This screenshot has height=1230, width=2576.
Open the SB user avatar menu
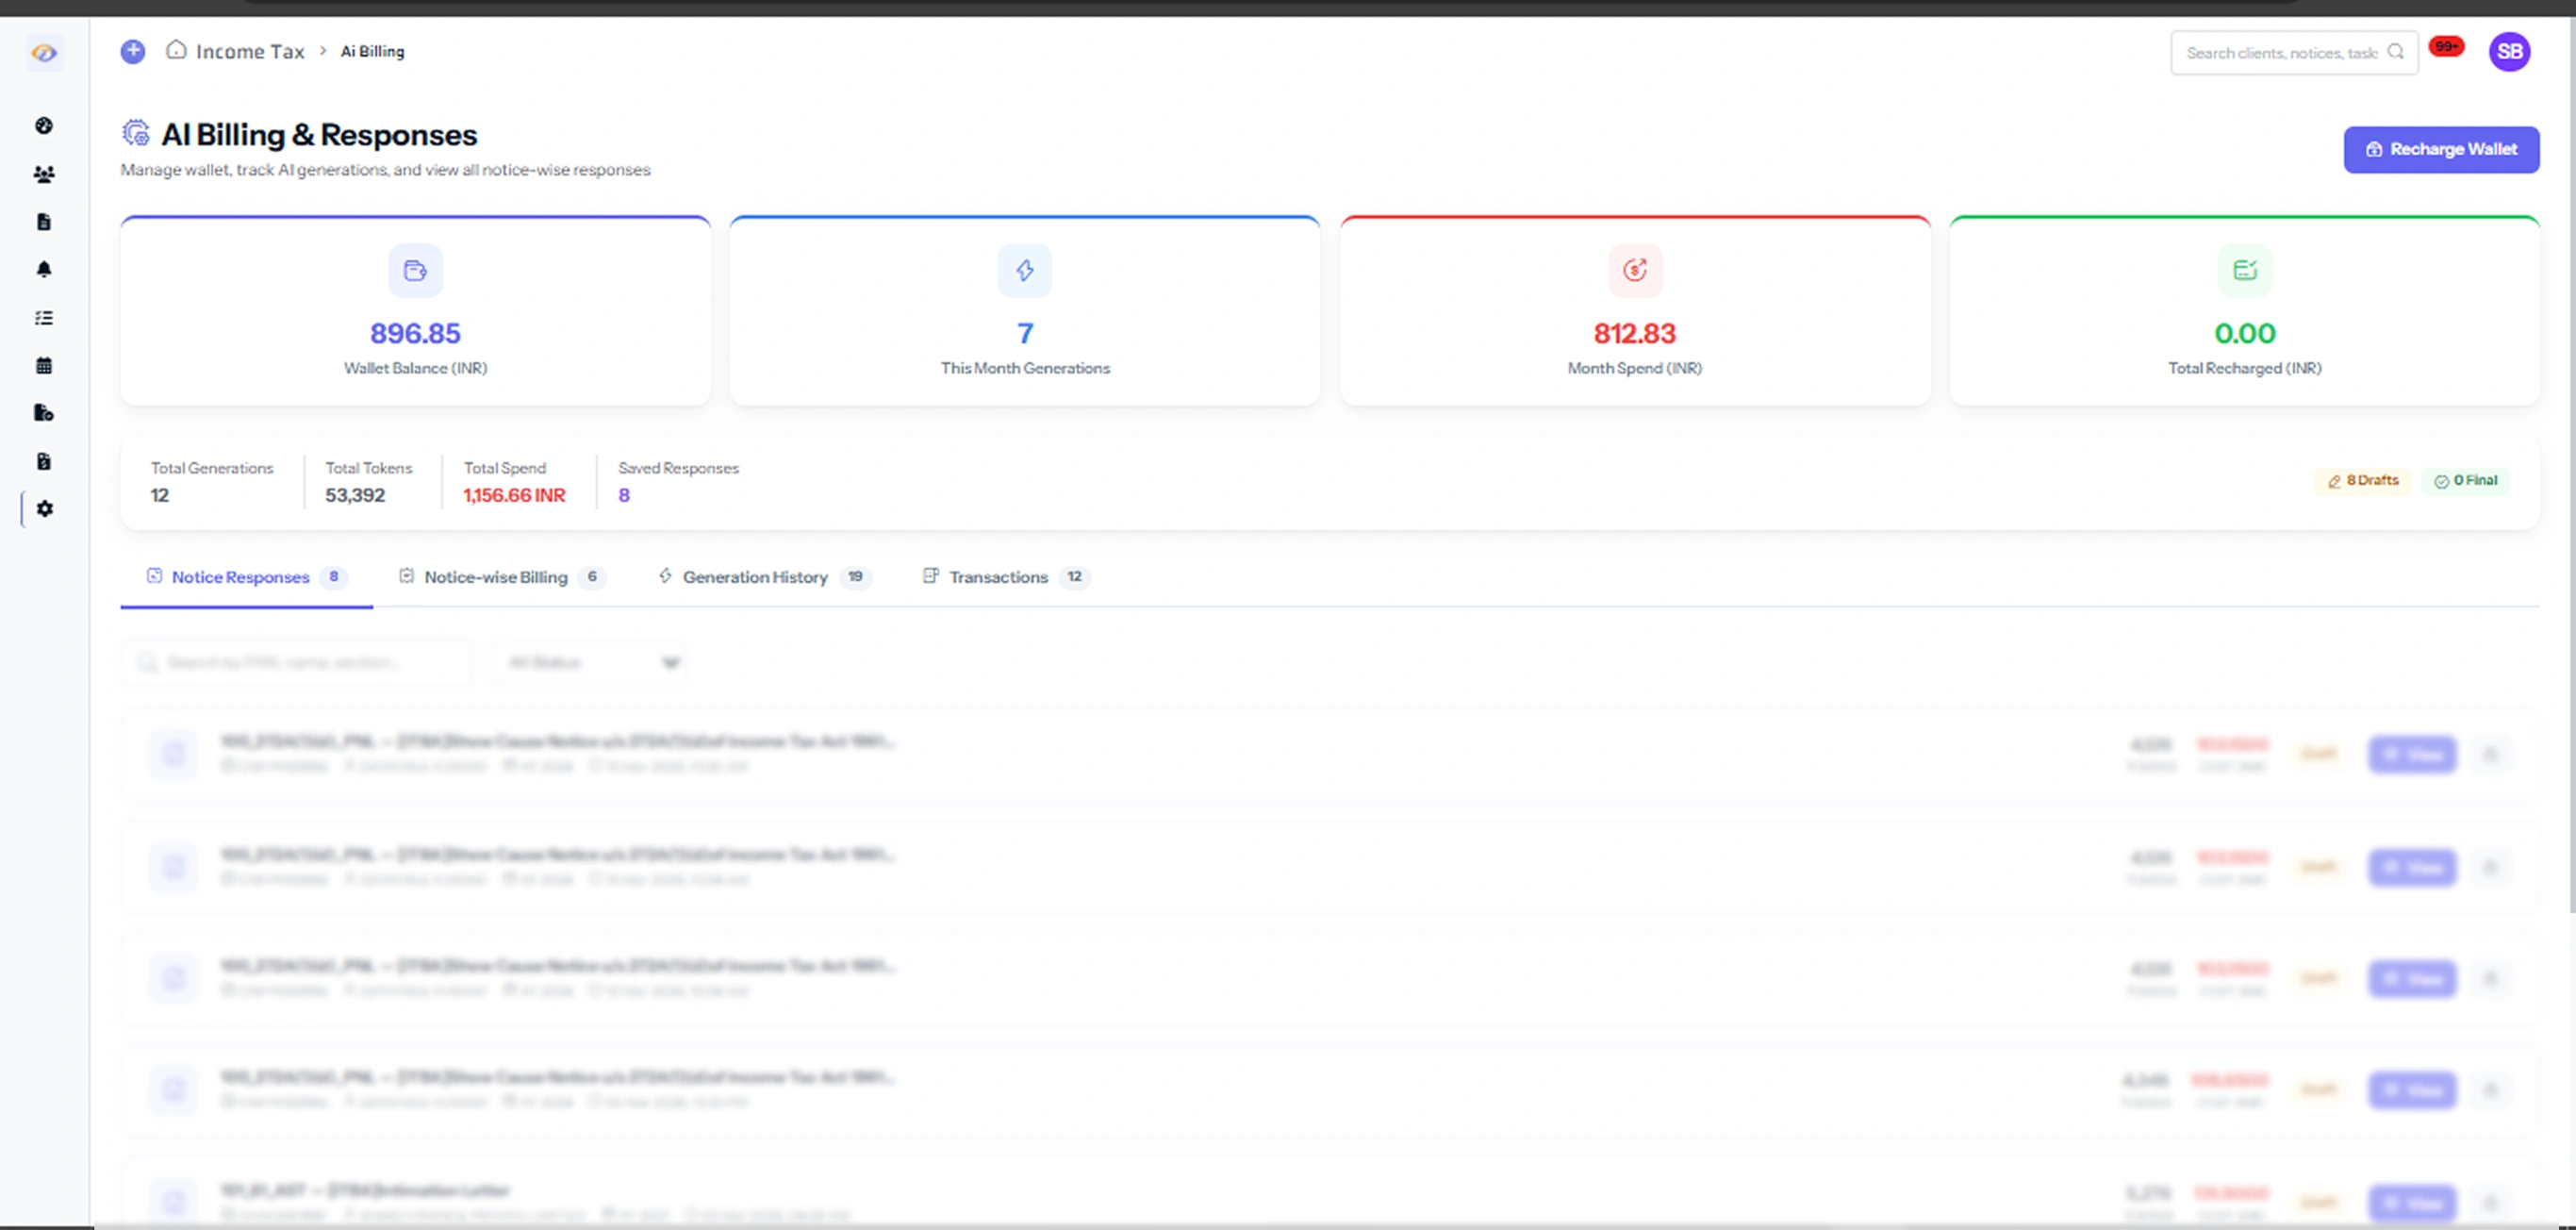pos(2509,52)
